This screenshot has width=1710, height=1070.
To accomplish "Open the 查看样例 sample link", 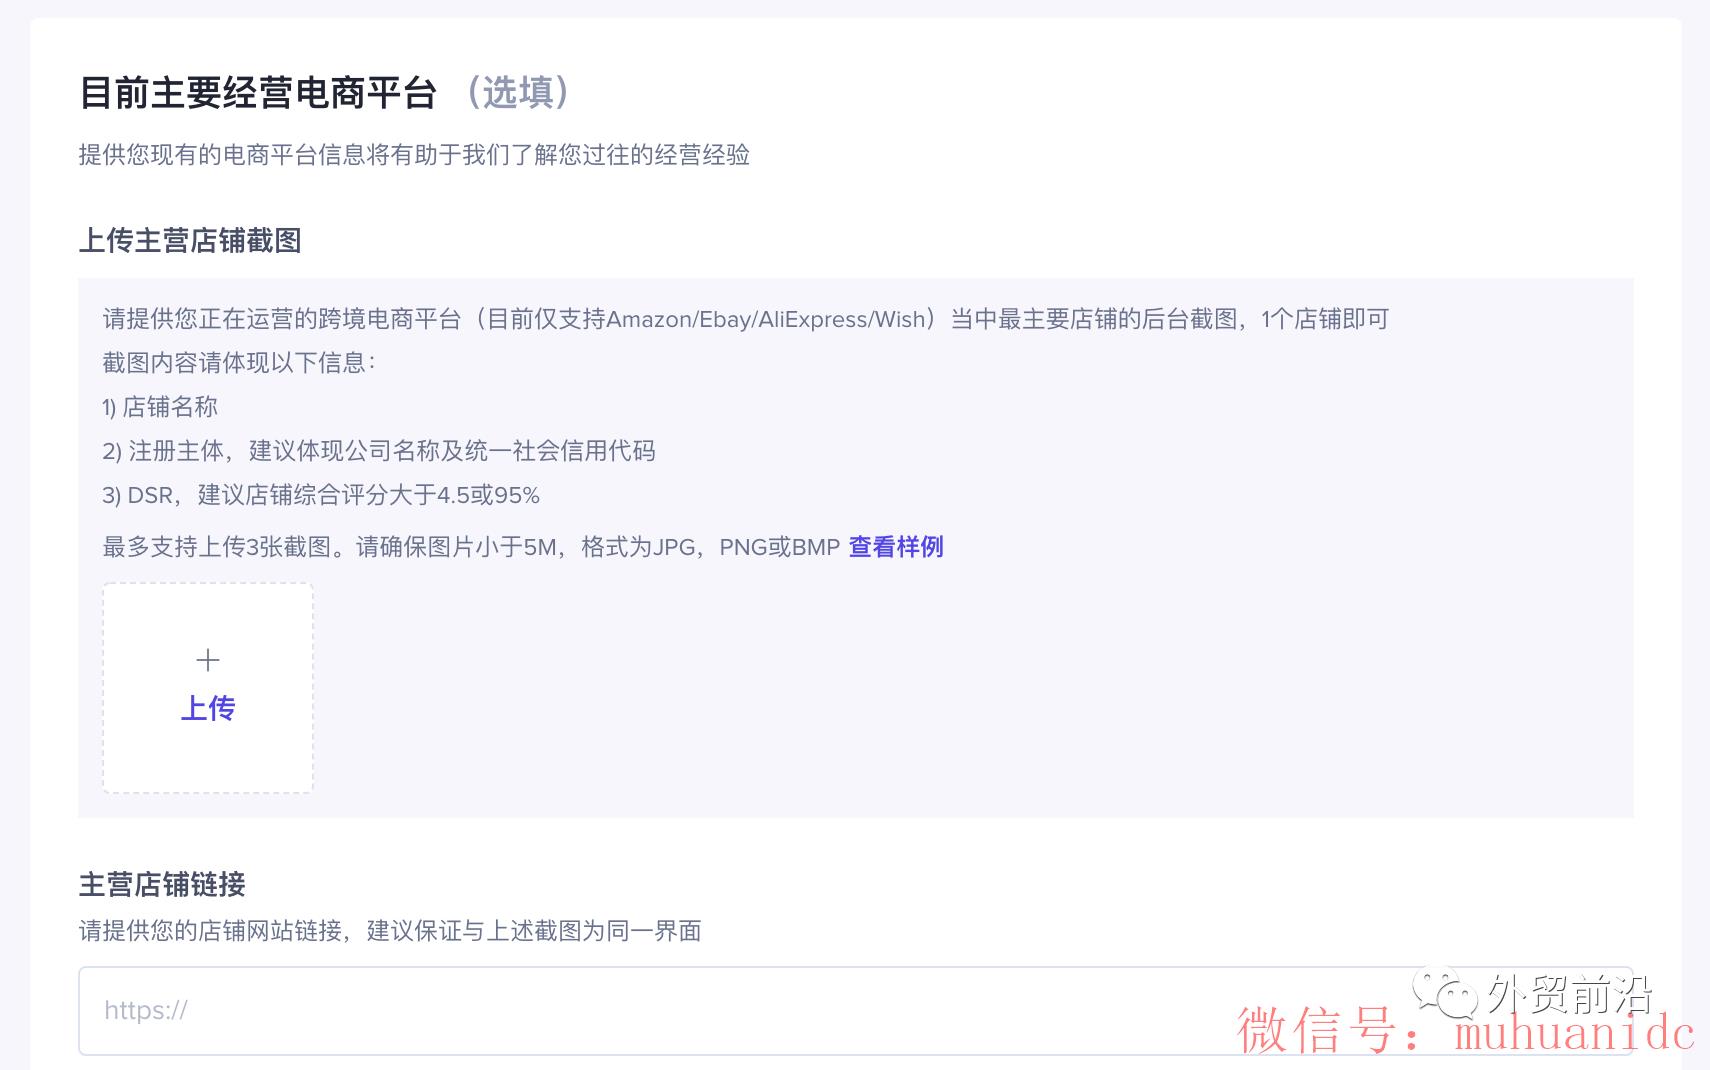I will (895, 547).
